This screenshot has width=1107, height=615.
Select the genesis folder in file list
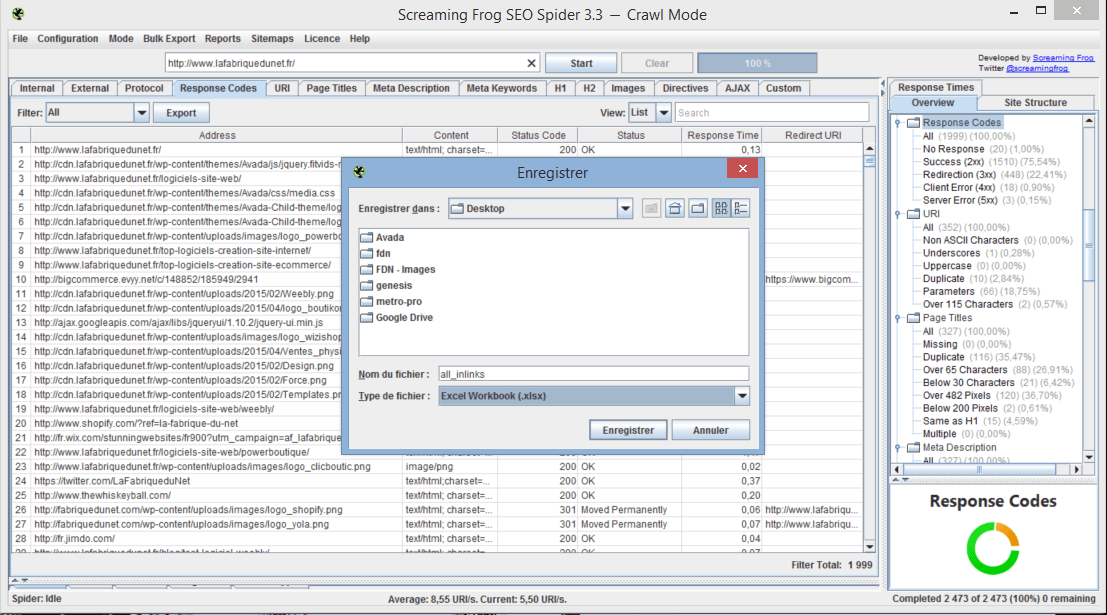(x=393, y=286)
